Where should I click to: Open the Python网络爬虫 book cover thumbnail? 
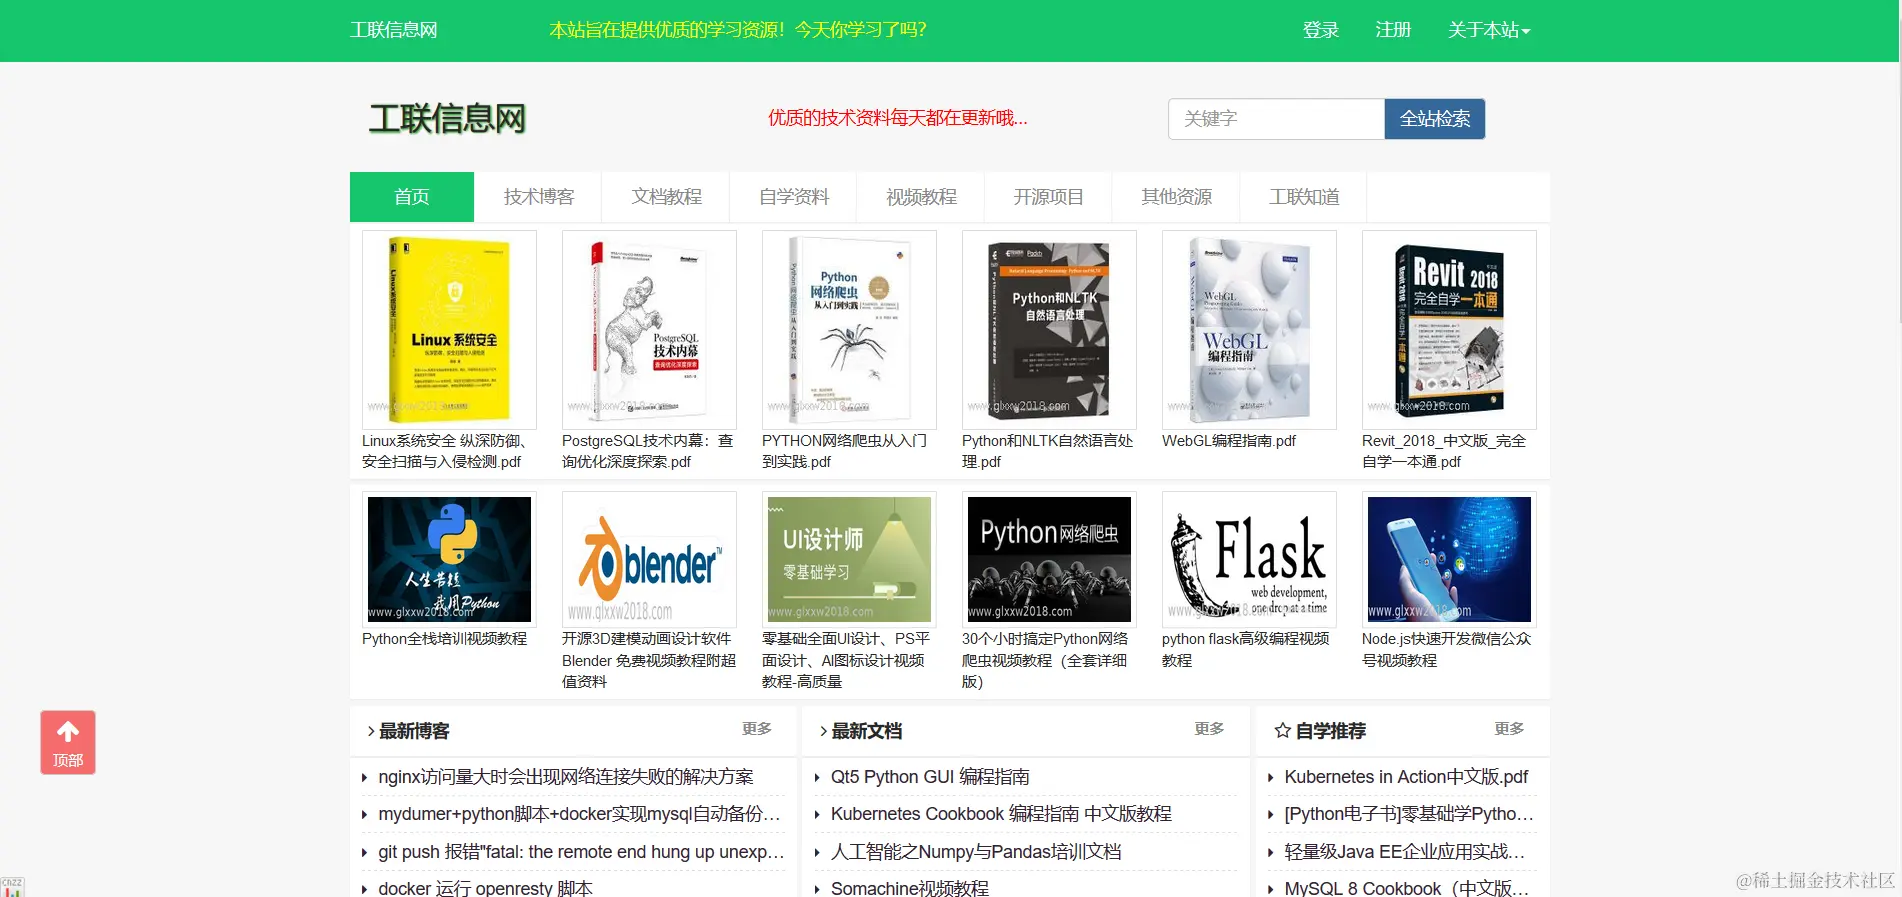(849, 330)
